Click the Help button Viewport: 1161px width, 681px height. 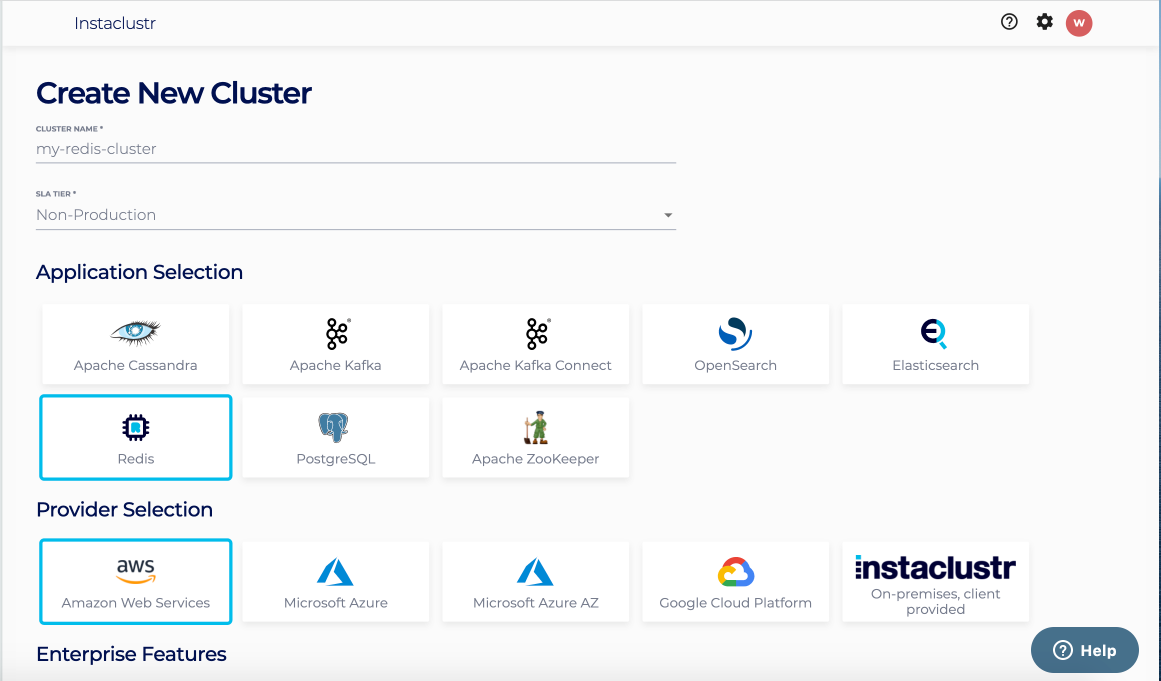(1084, 649)
